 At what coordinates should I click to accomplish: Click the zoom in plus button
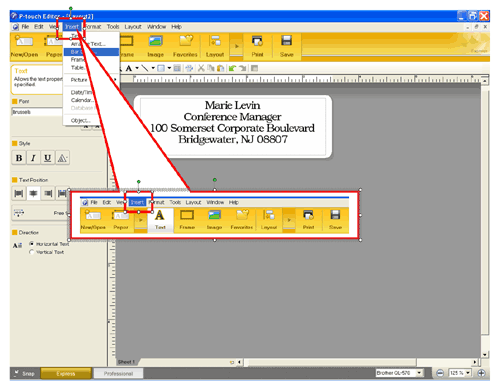(481, 373)
